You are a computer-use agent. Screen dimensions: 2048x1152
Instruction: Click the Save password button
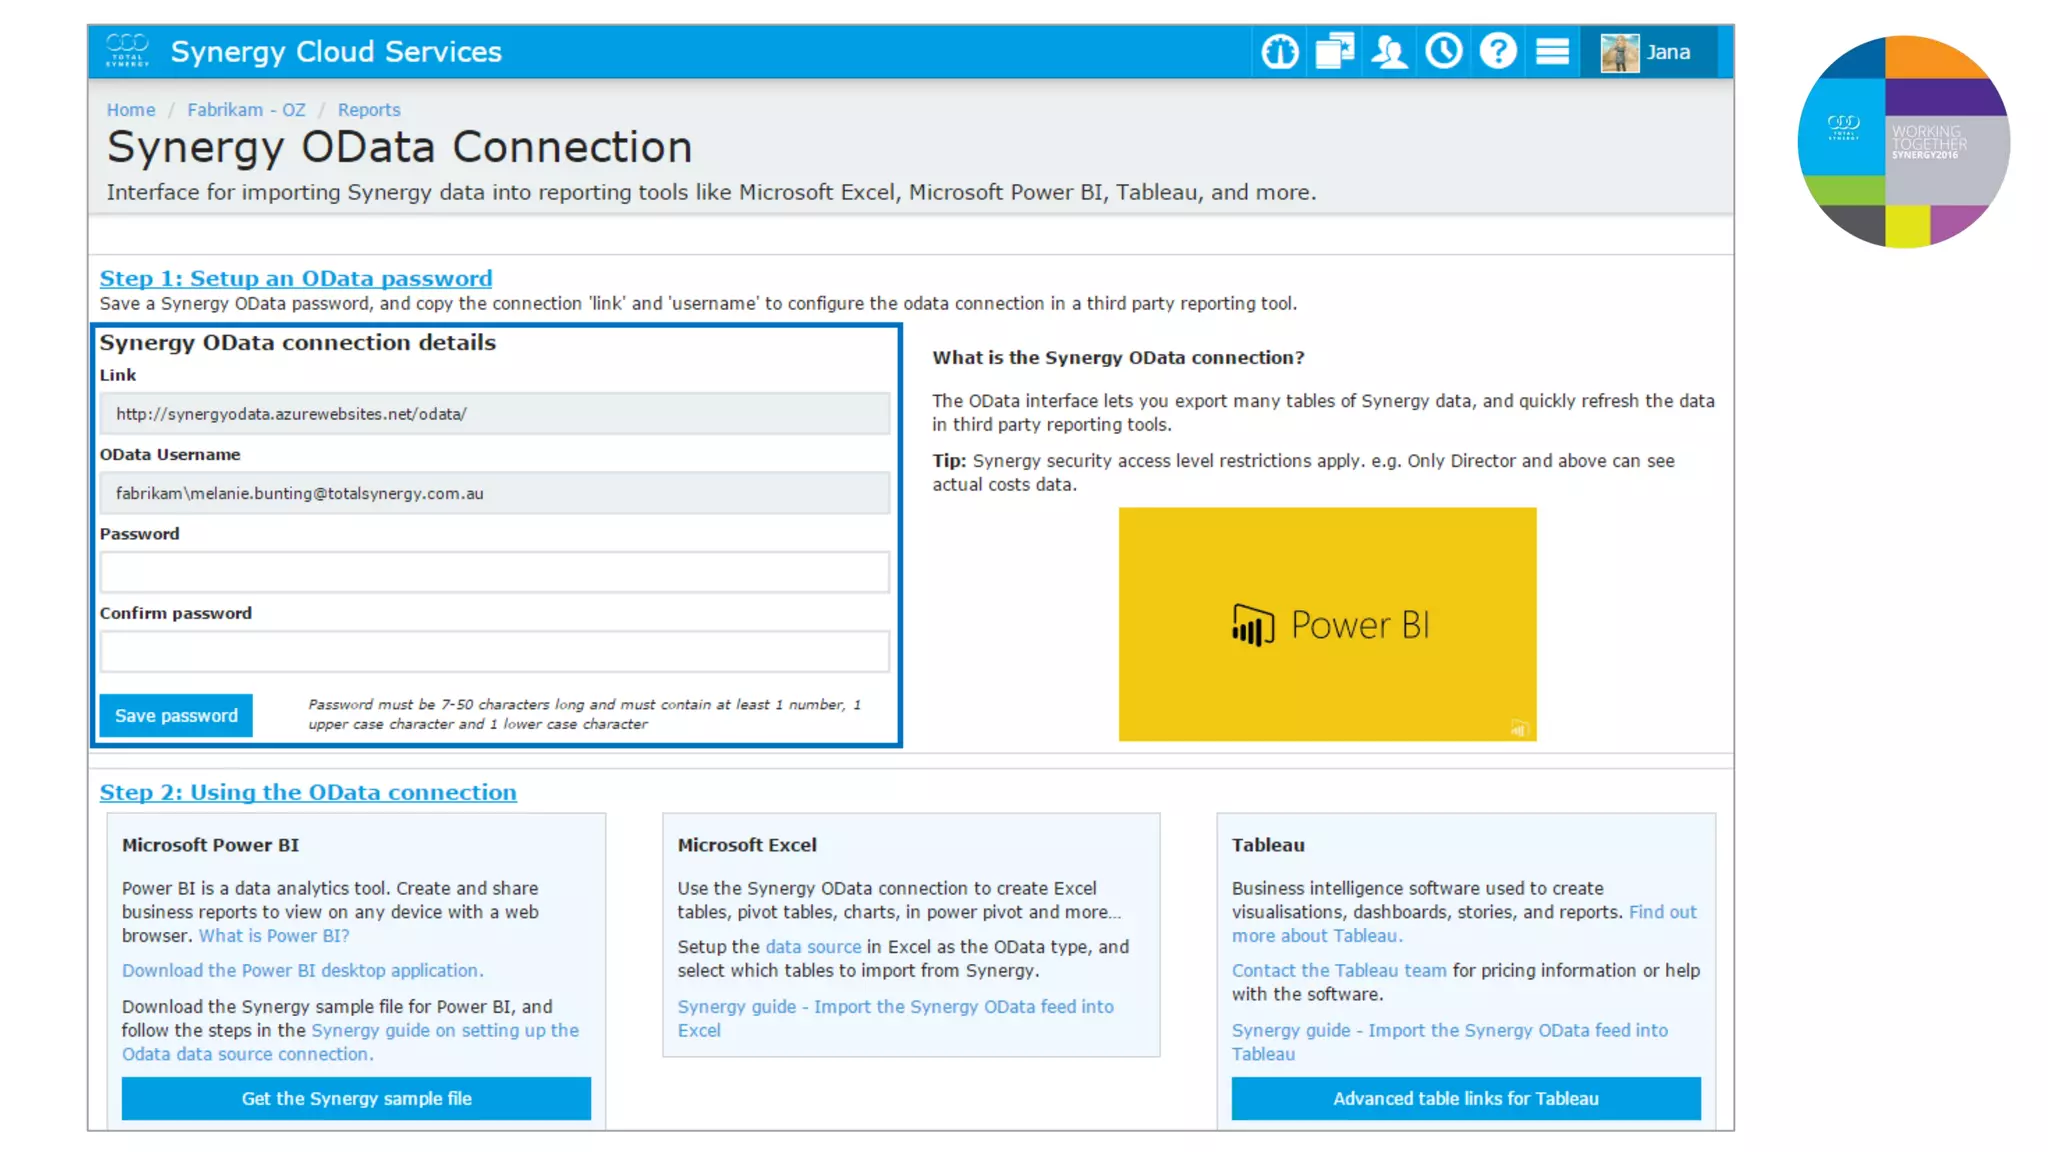176,716
